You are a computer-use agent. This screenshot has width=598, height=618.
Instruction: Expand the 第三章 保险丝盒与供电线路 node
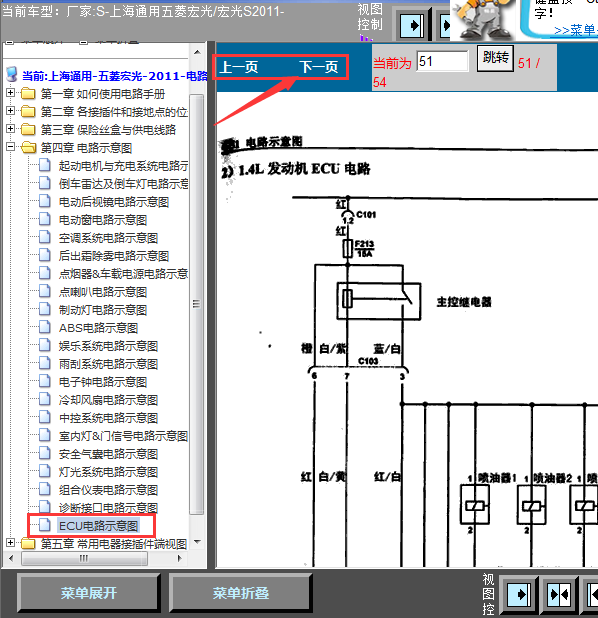click(11, 129)
